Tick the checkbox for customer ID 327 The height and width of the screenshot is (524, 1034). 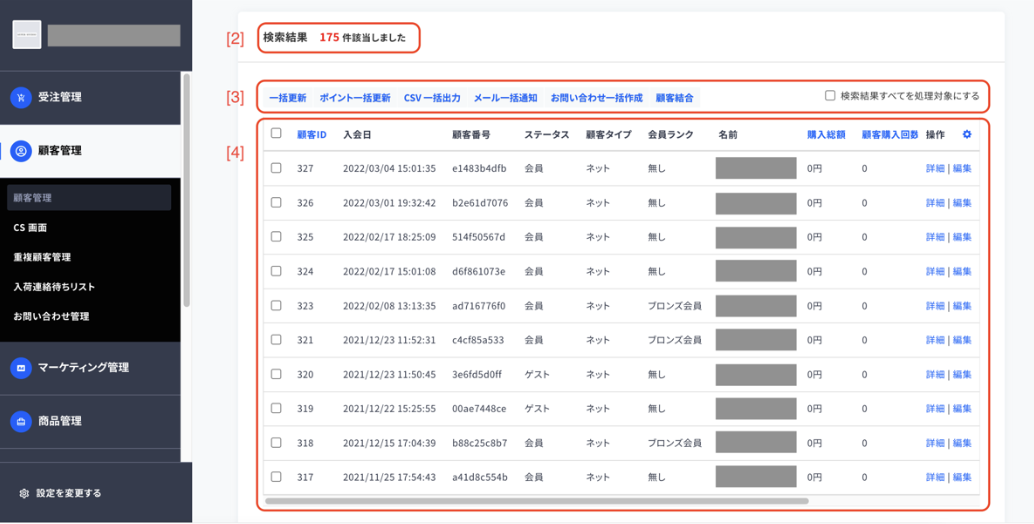pyautogui.click(x=276, y=168)
